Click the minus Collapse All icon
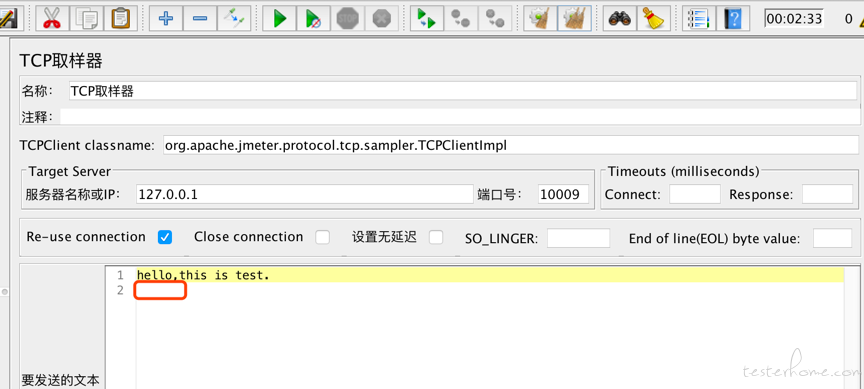 click(199, 18)
